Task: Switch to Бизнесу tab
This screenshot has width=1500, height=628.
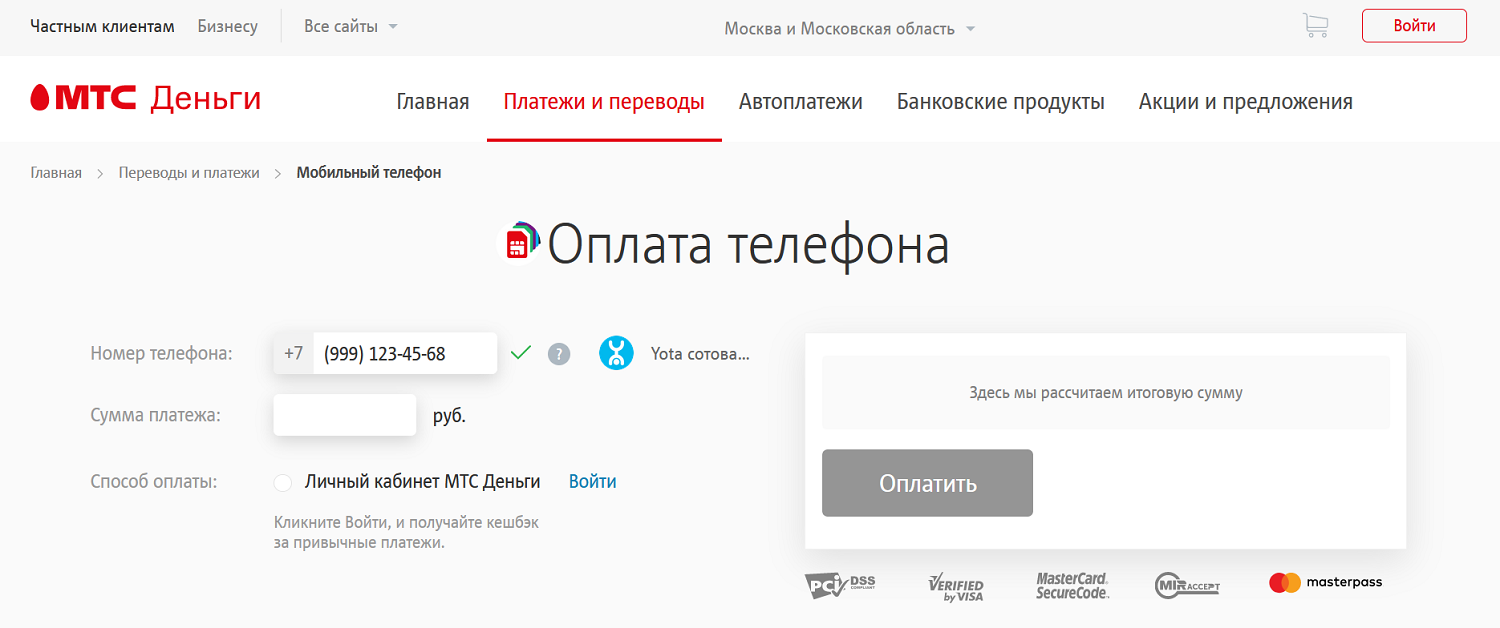Action: (228, 26)
